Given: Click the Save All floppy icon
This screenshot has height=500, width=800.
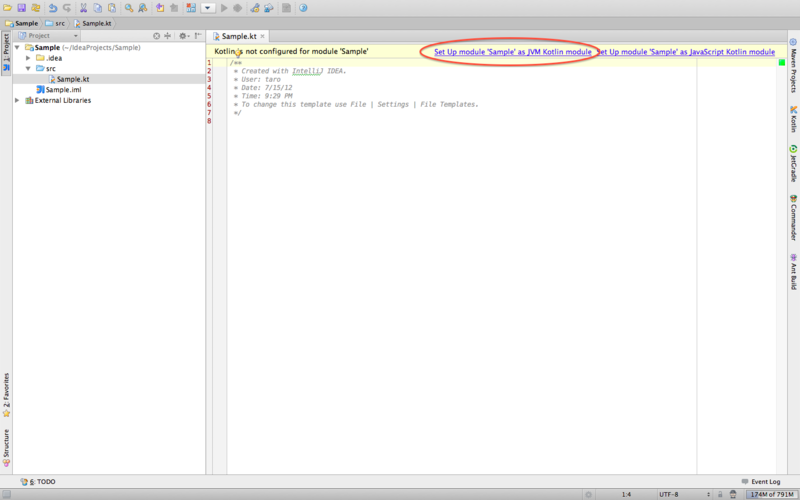Looking at the screenshot, I should 21,8.
